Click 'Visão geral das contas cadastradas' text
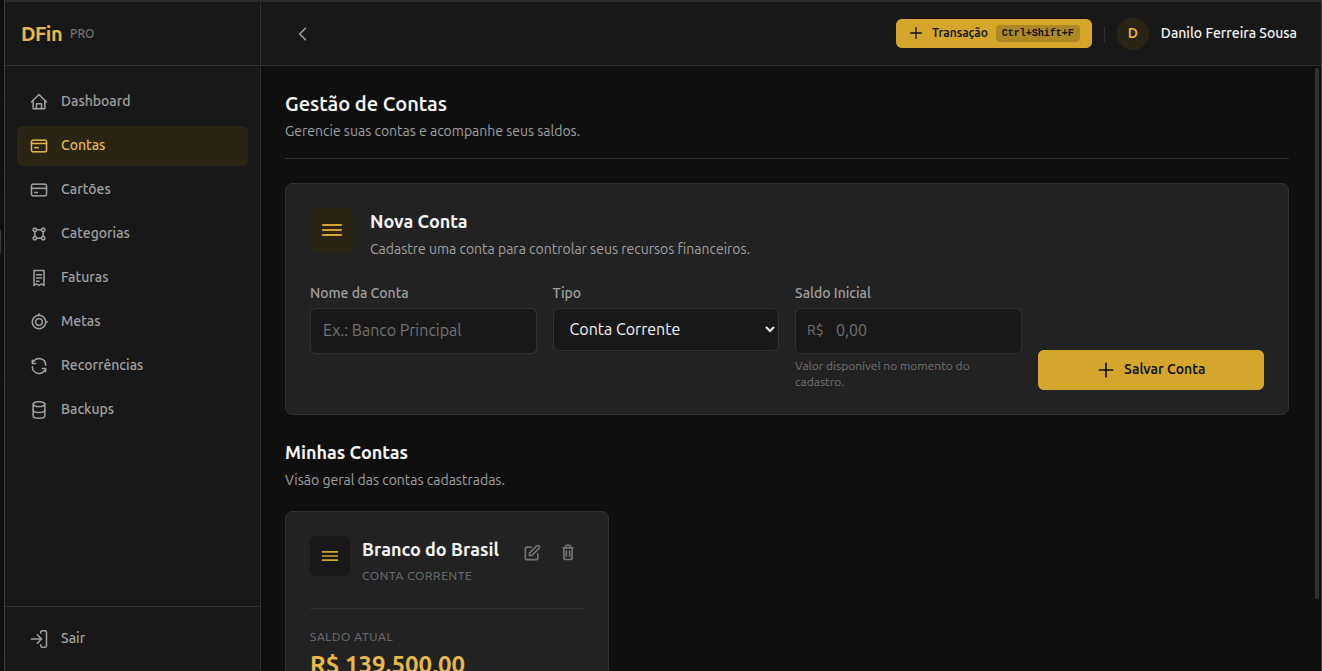This screenshot has height=671, width=1322. (x=395, y=480)
